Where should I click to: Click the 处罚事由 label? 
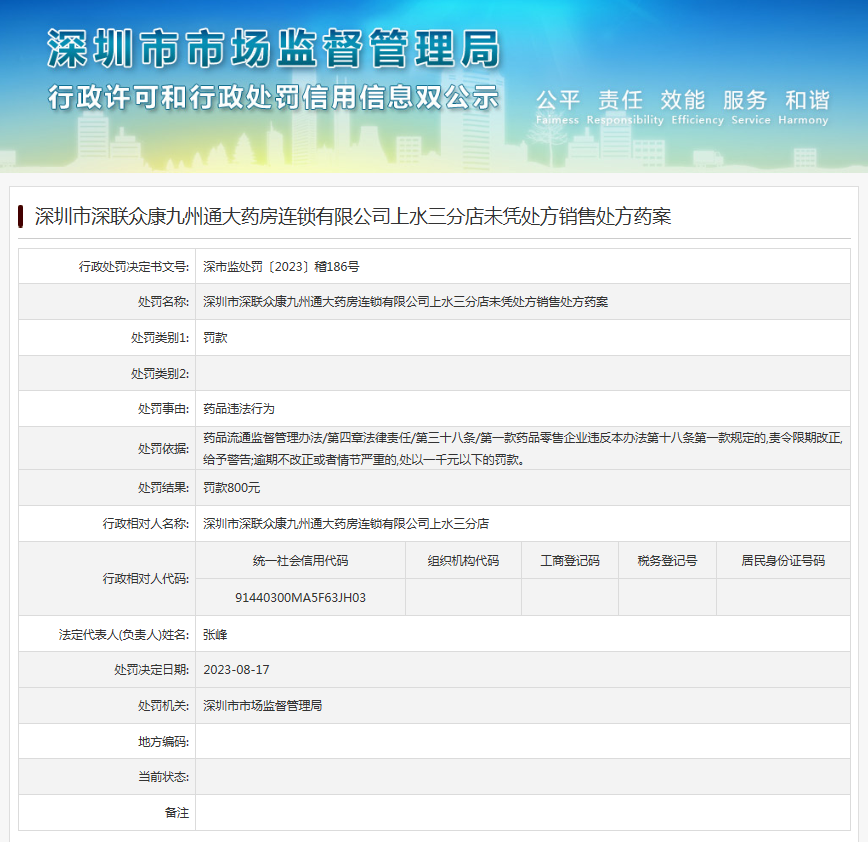(x=163, y=409)
